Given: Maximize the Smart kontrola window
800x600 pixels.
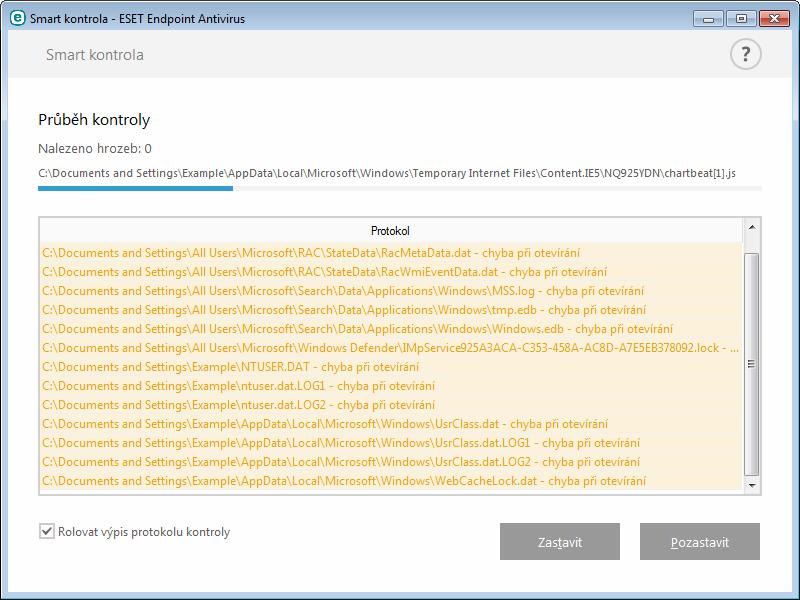Looking at the screenshot, I should pos(741,19).
